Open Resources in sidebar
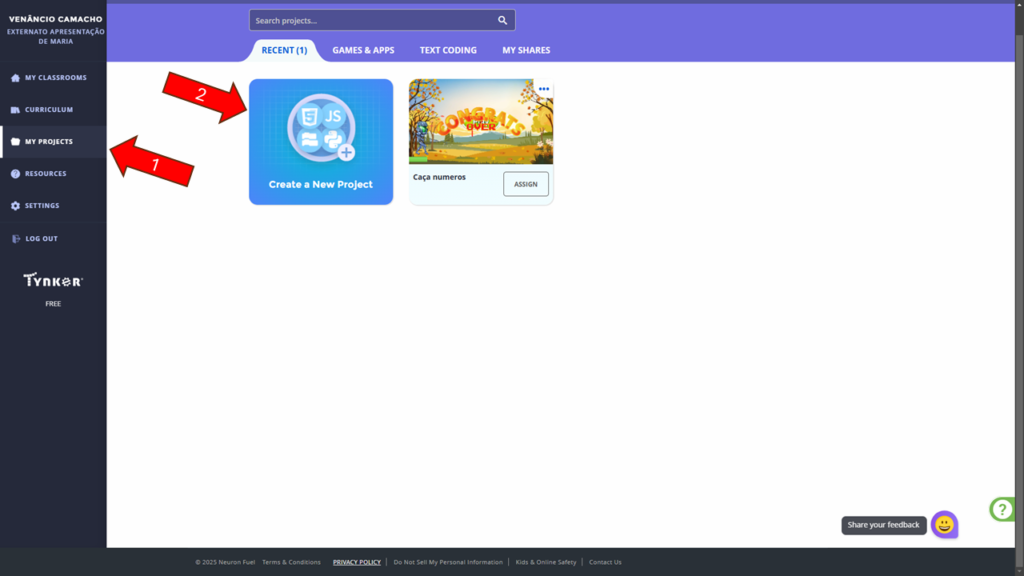Screen dimensions: 1024x576 click(45, 174)
